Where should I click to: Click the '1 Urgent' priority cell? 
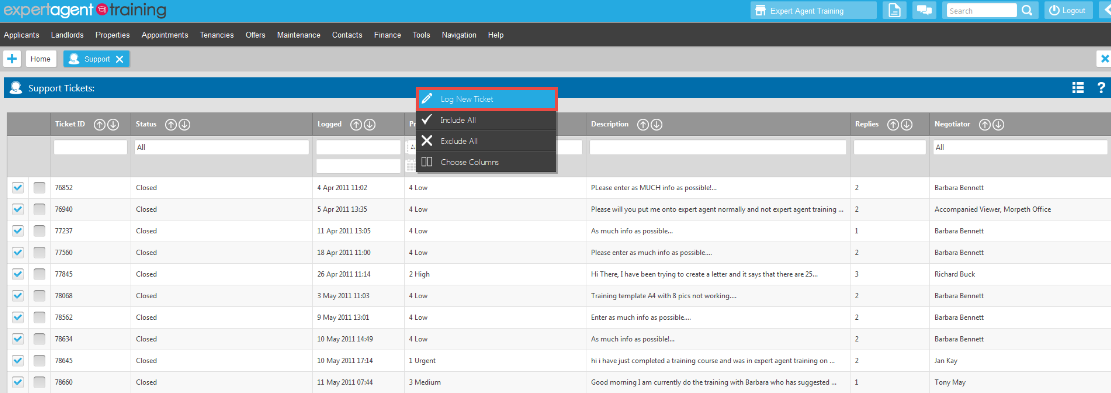422,360
